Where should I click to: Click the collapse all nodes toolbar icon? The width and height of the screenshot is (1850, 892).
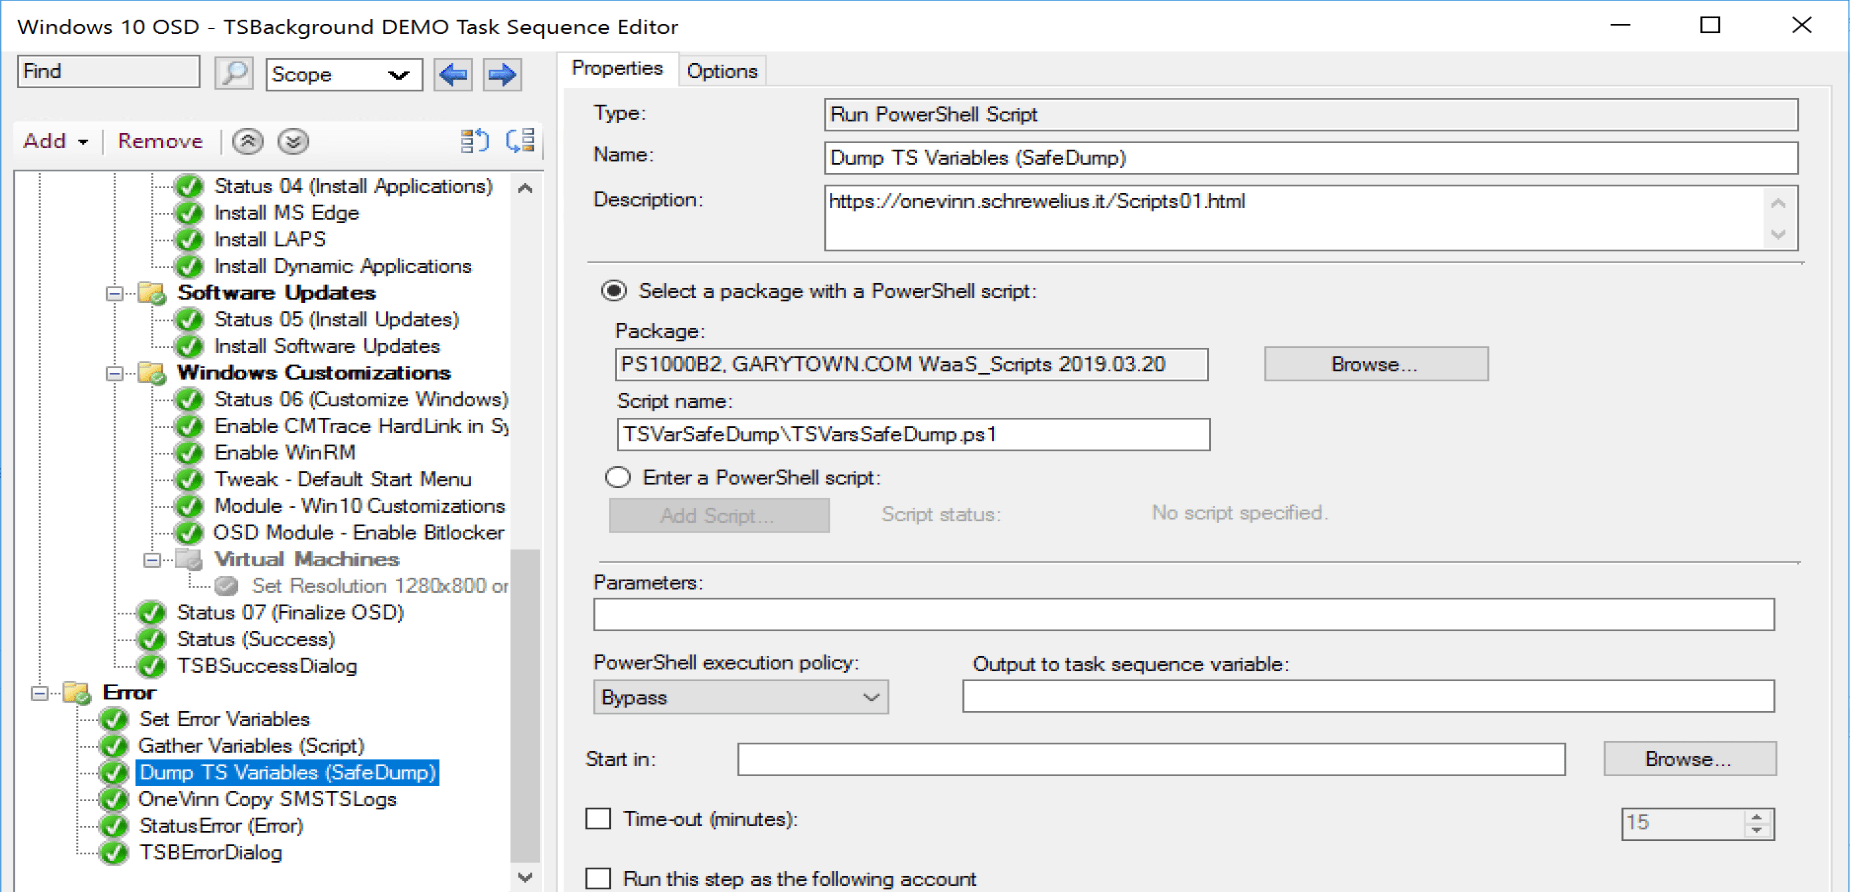point(521,141)
